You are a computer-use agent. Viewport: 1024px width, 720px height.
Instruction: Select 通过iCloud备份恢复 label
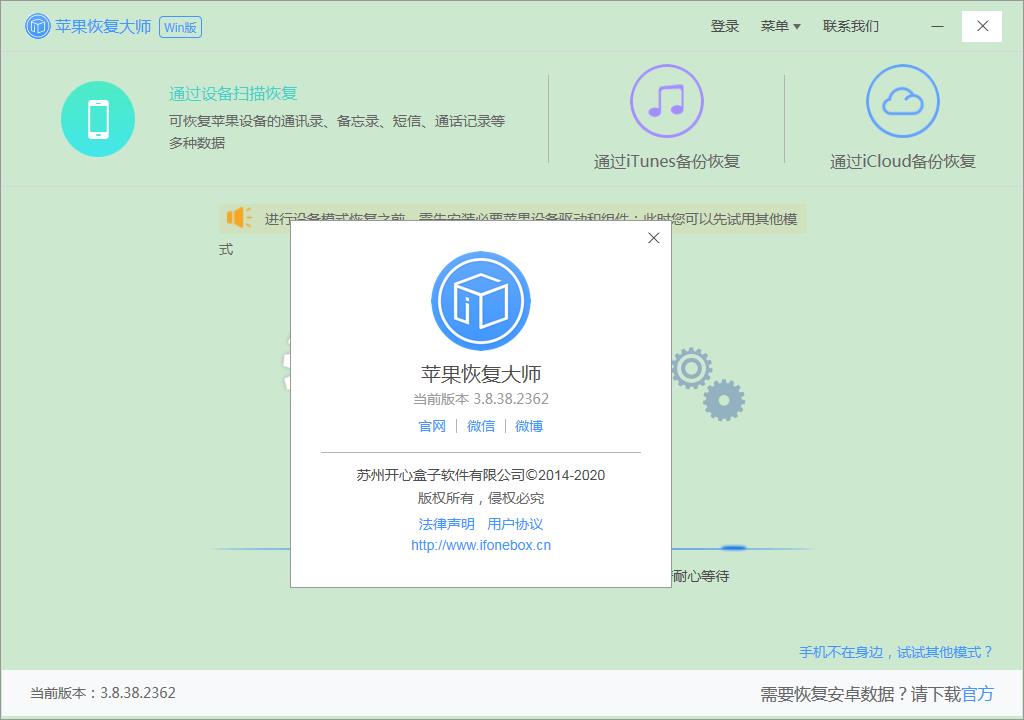pos(903,161)
